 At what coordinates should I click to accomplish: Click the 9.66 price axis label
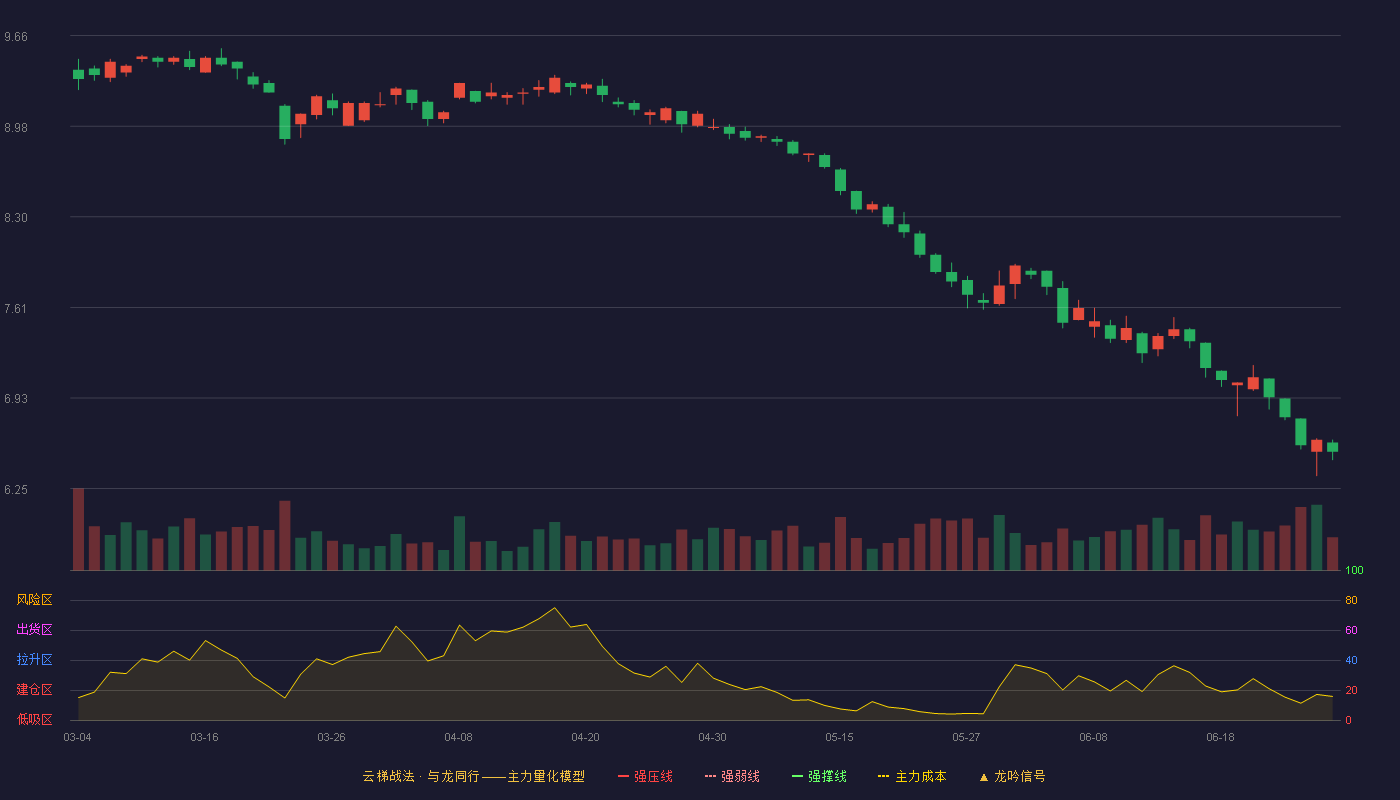[16, 37]
